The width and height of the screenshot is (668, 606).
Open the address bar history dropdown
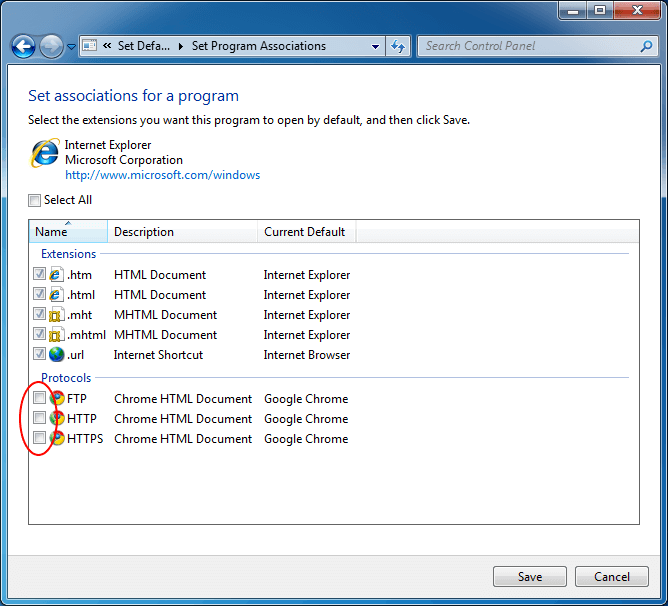pyautogui.click(x=375, y=46)
